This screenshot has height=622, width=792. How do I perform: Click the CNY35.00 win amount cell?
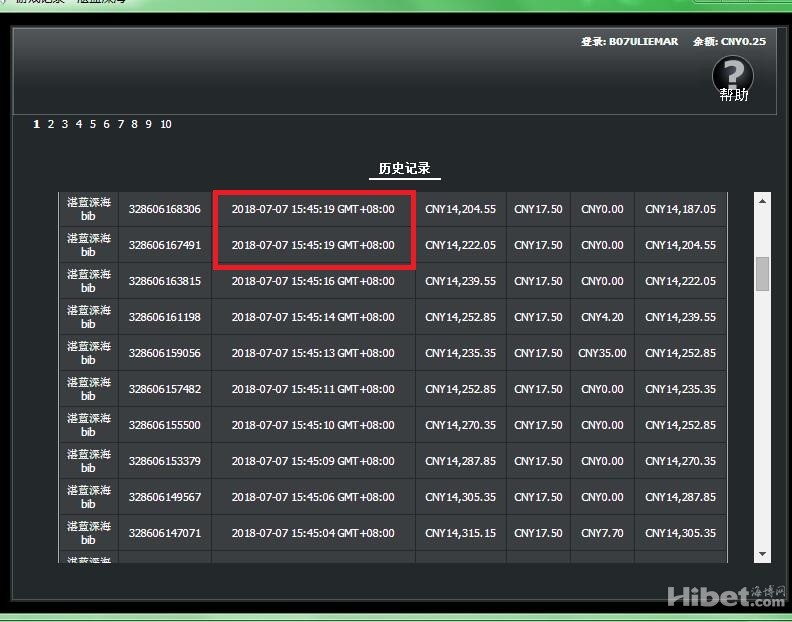[x=602, y=353]
